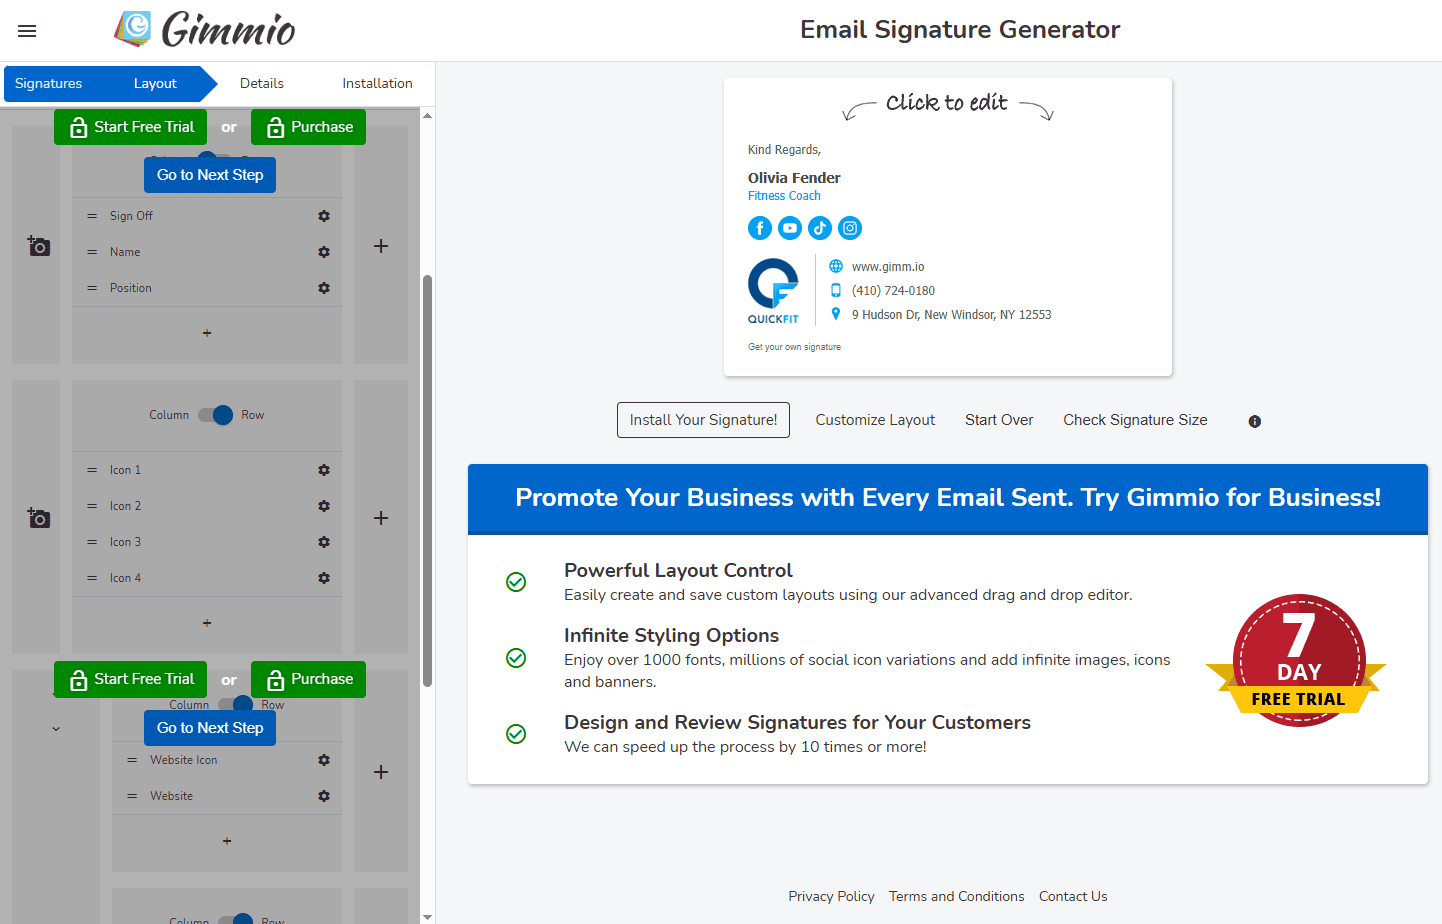Click Start Over

tap(999, 420)
